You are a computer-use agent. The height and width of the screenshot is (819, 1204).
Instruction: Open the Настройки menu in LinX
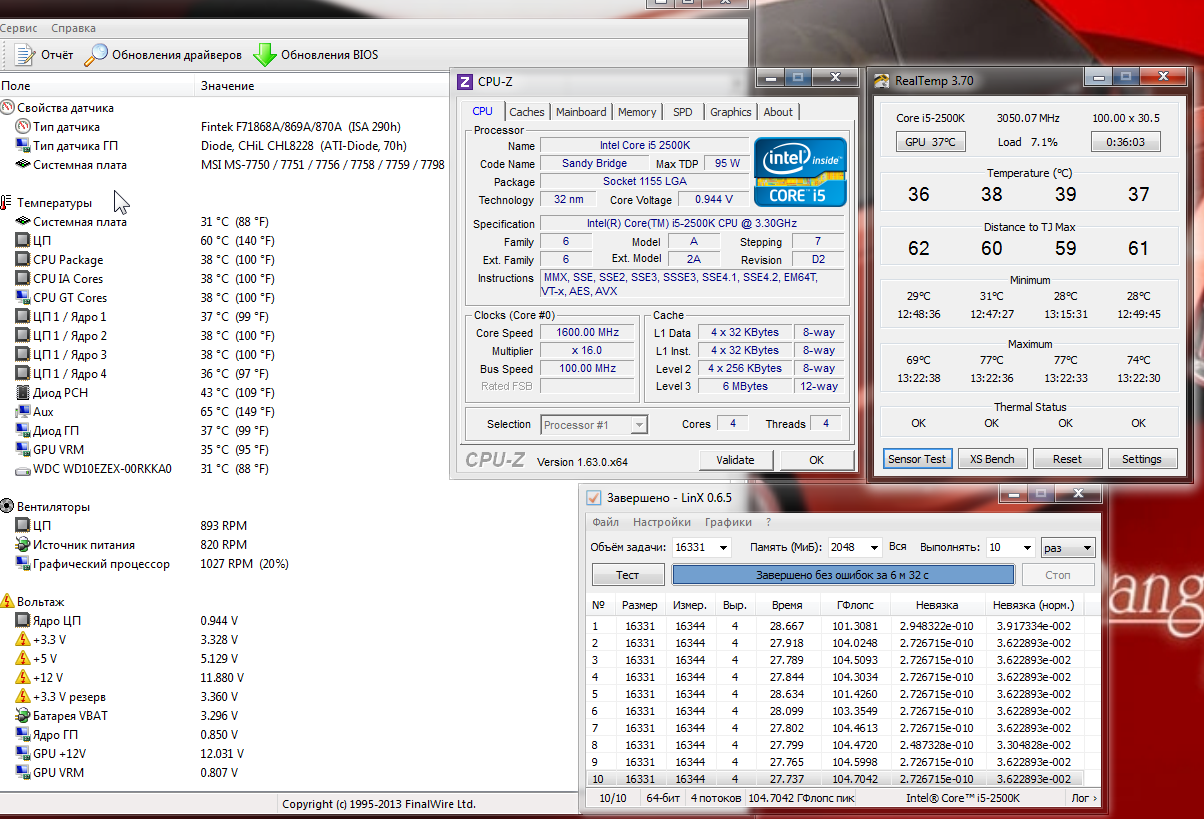click(x=662, y=522)
